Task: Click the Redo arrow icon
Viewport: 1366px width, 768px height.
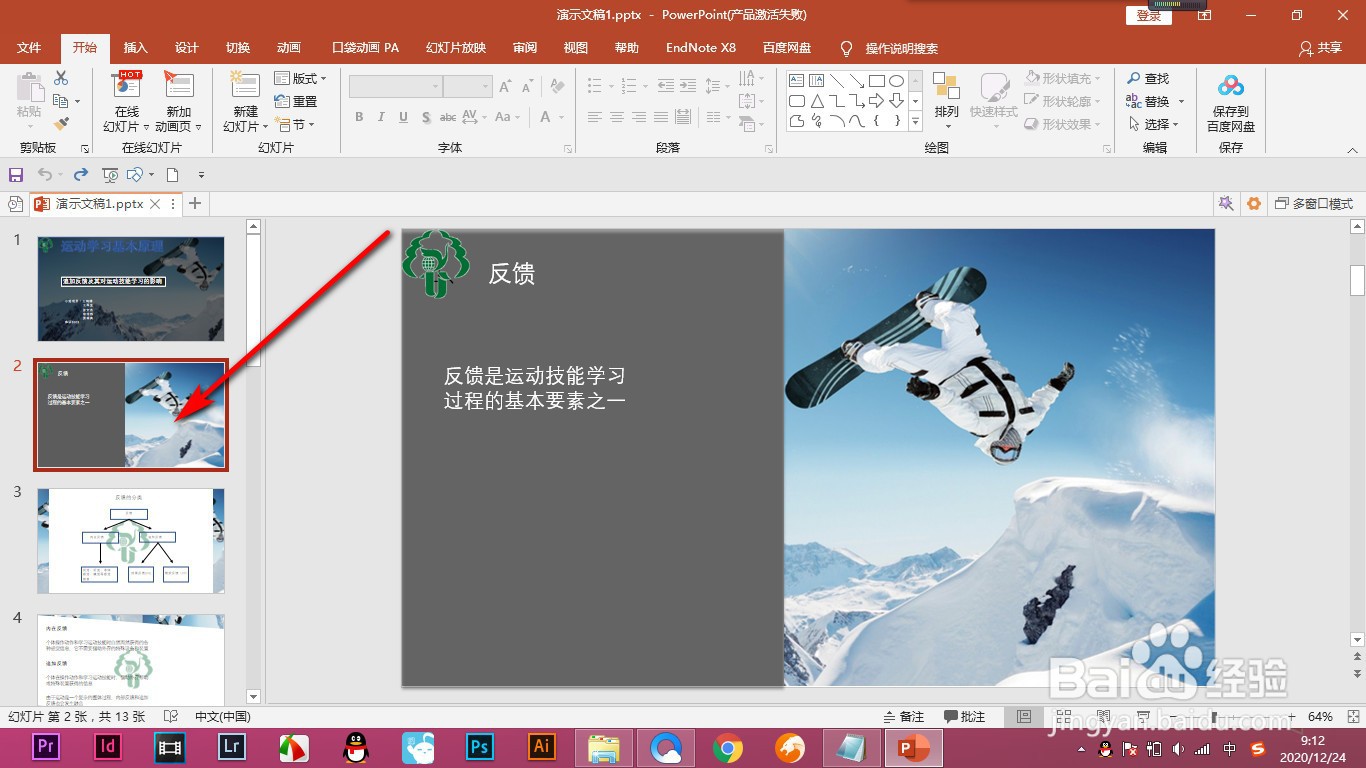Action: coord(81,175)
